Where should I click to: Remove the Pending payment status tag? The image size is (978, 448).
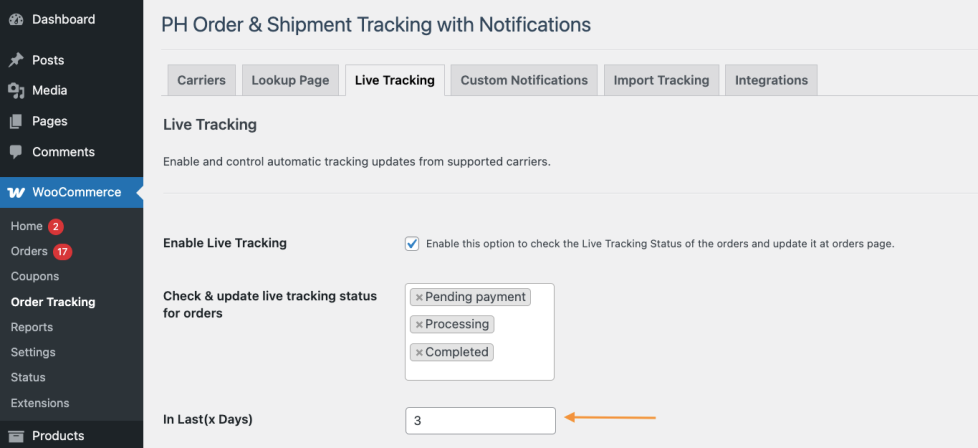pos(419,297)
